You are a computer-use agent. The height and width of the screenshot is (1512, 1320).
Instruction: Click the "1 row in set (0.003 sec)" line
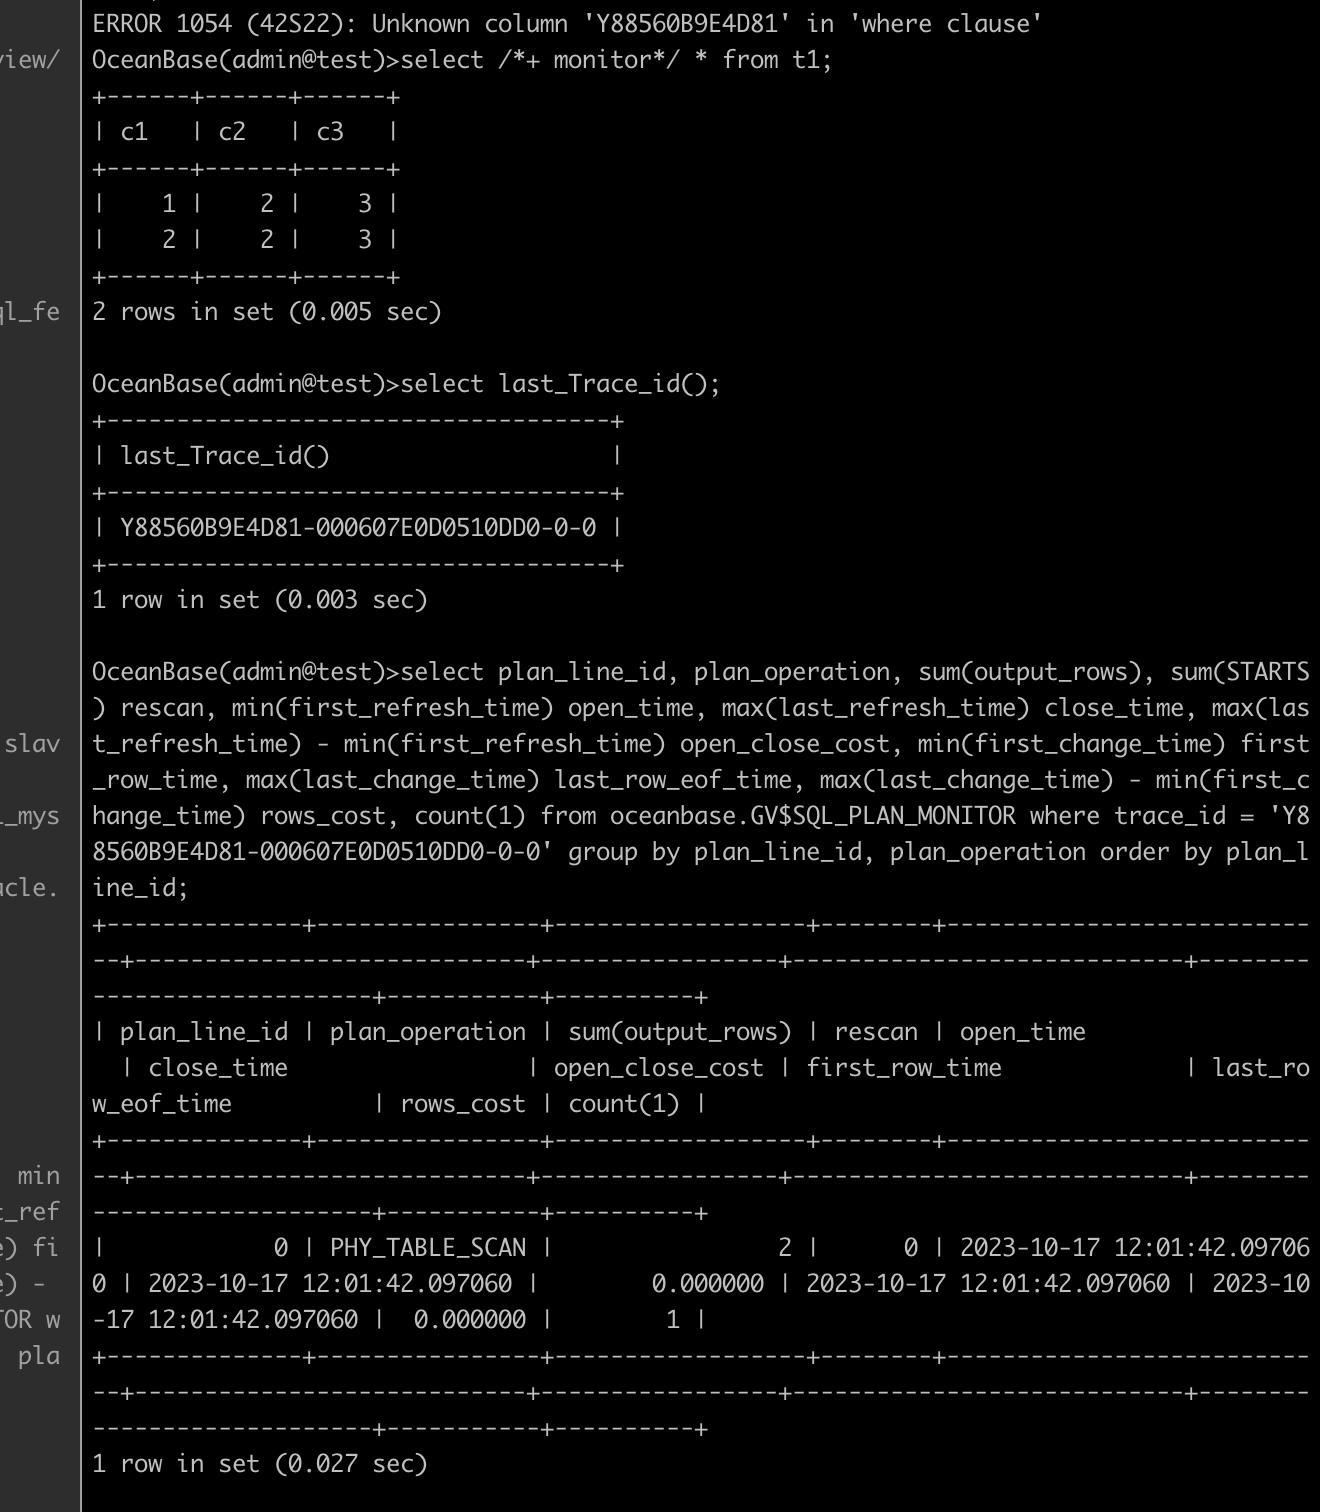[260, 600]
